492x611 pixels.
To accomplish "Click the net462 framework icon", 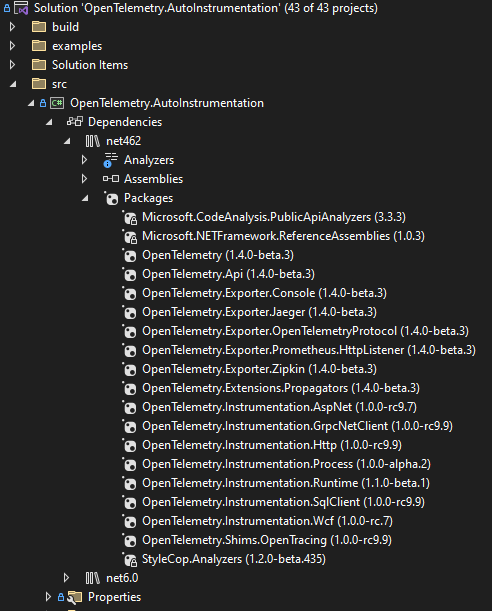I will pyautogui.click(x=93, y=141).
